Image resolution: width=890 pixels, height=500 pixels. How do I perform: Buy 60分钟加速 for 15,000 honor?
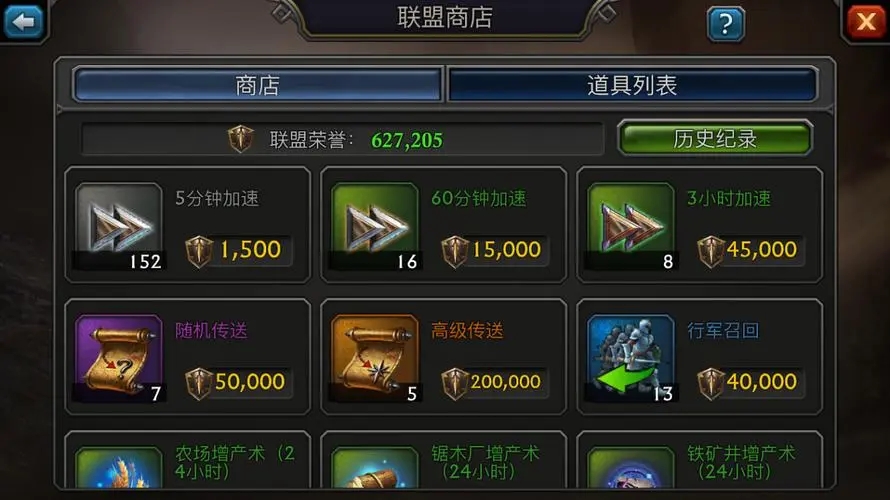[494, 251]
